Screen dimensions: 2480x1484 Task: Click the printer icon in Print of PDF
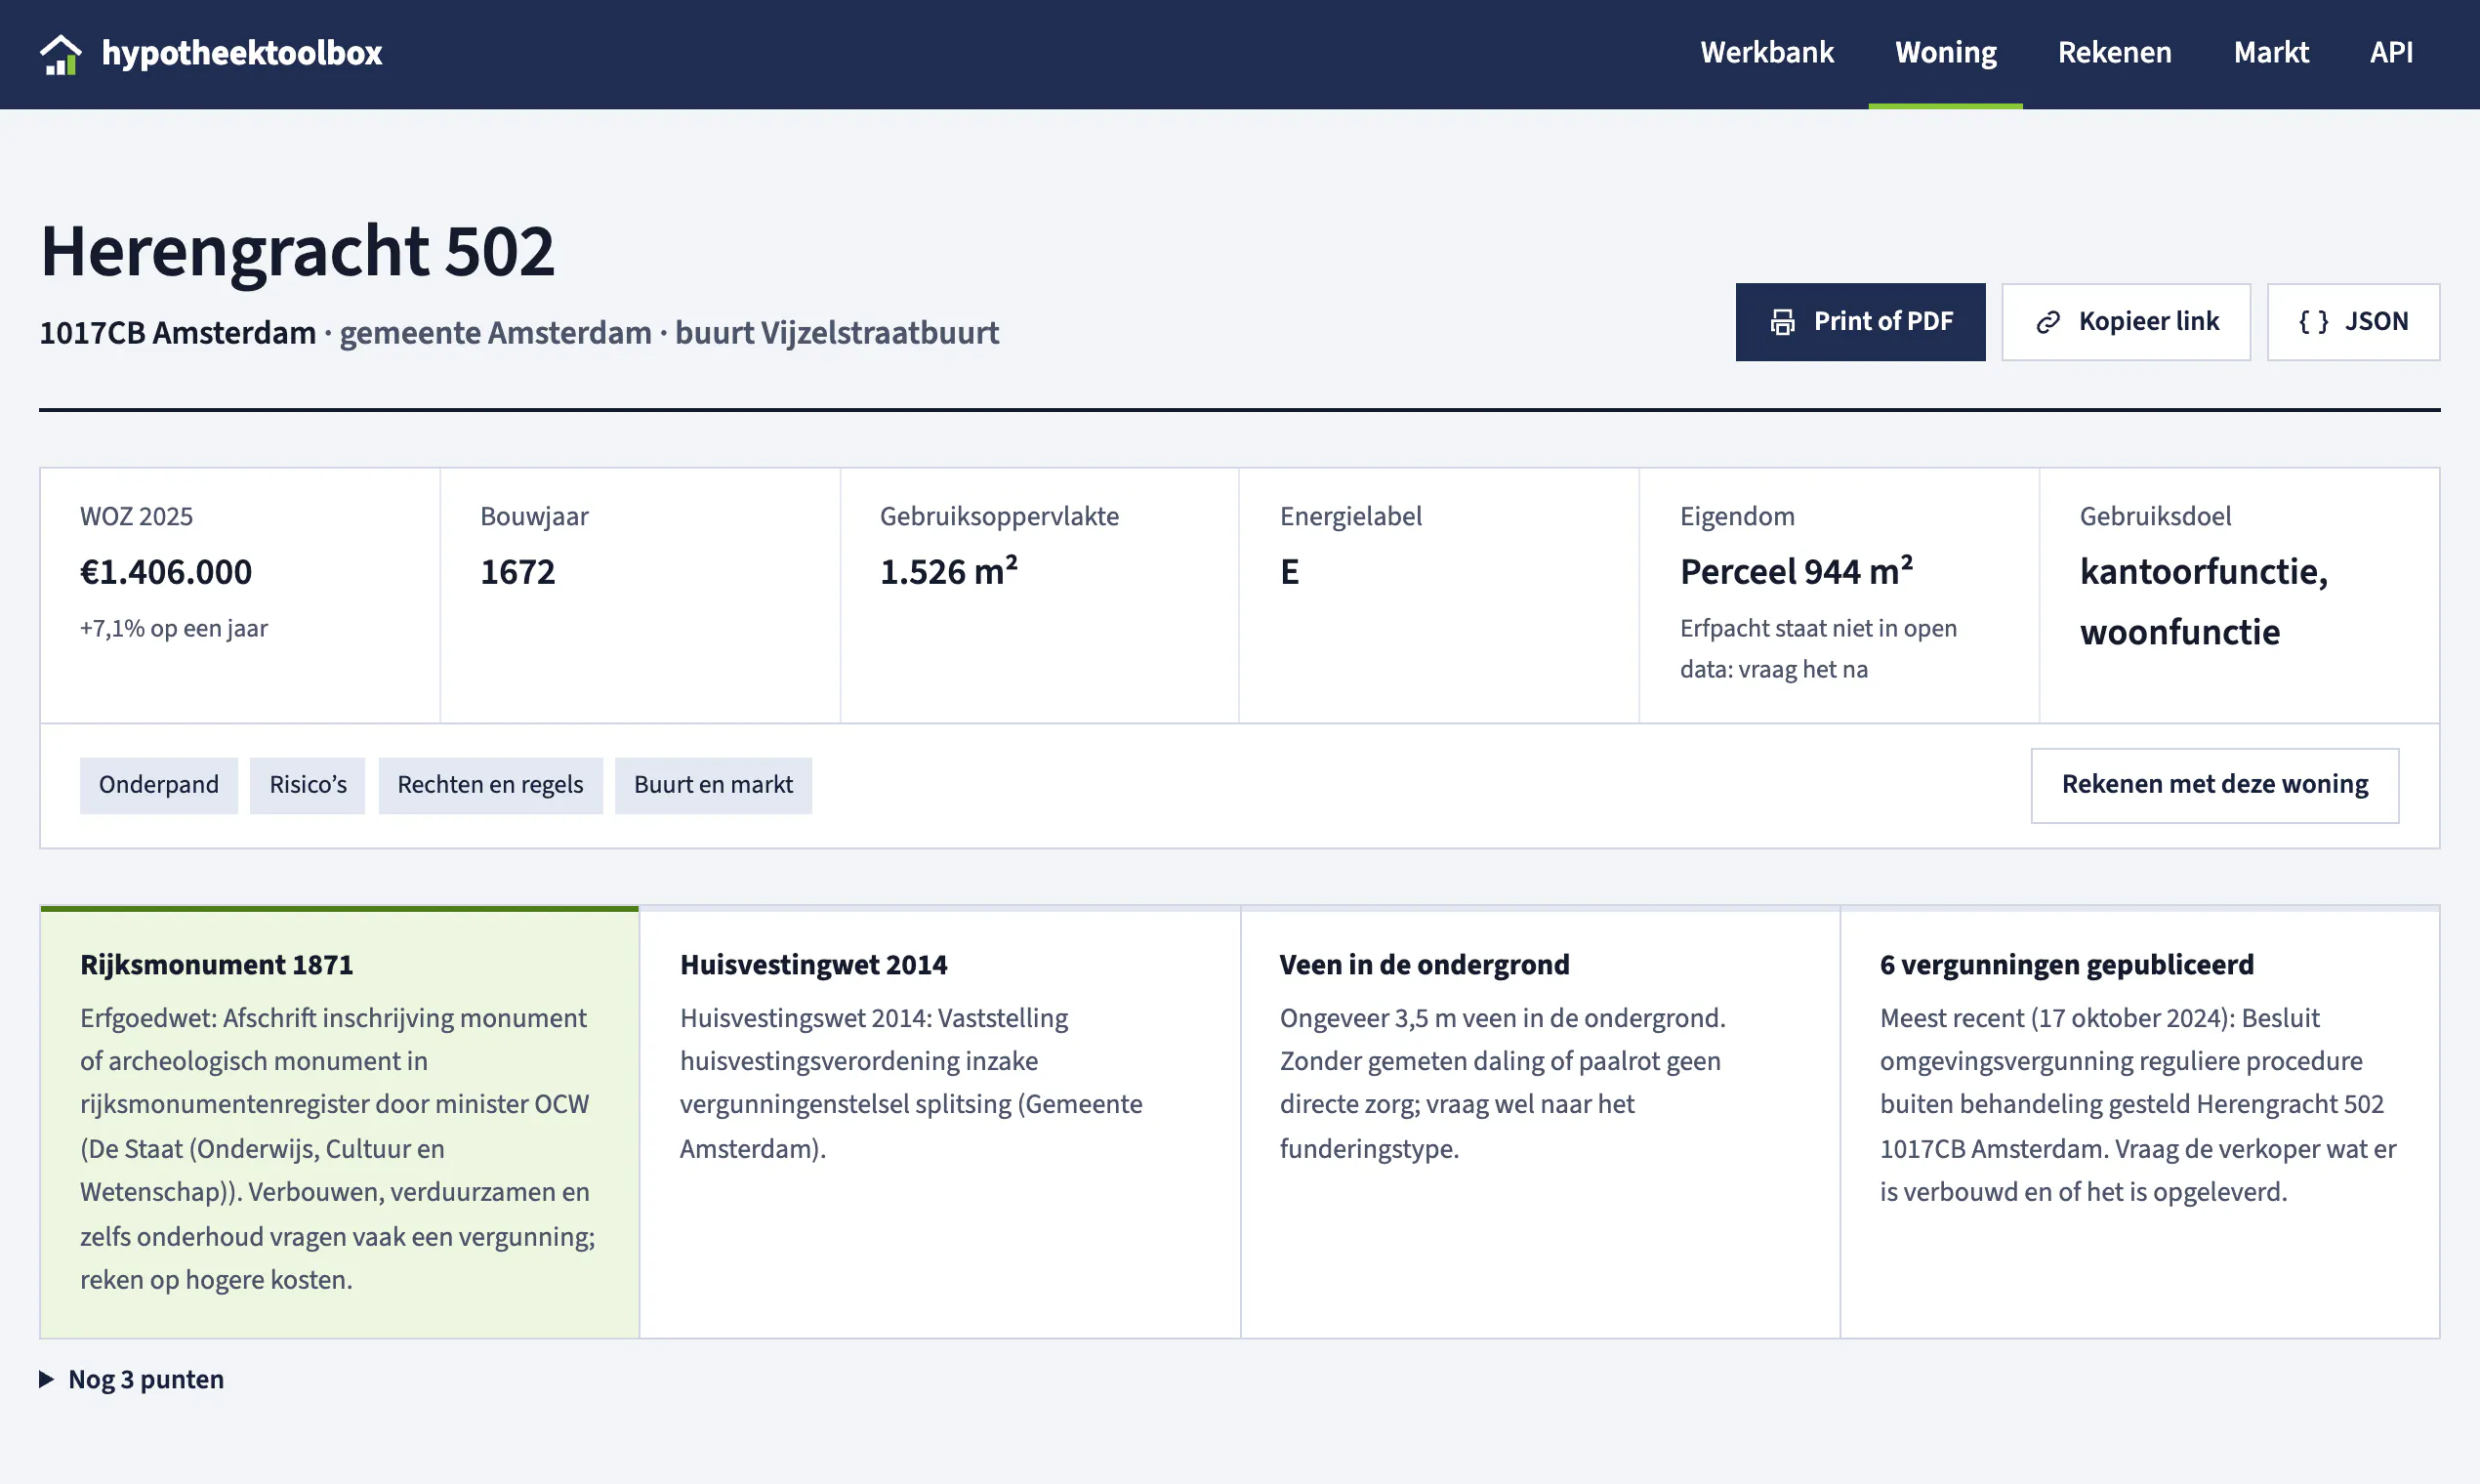(x=1782, y=322)
